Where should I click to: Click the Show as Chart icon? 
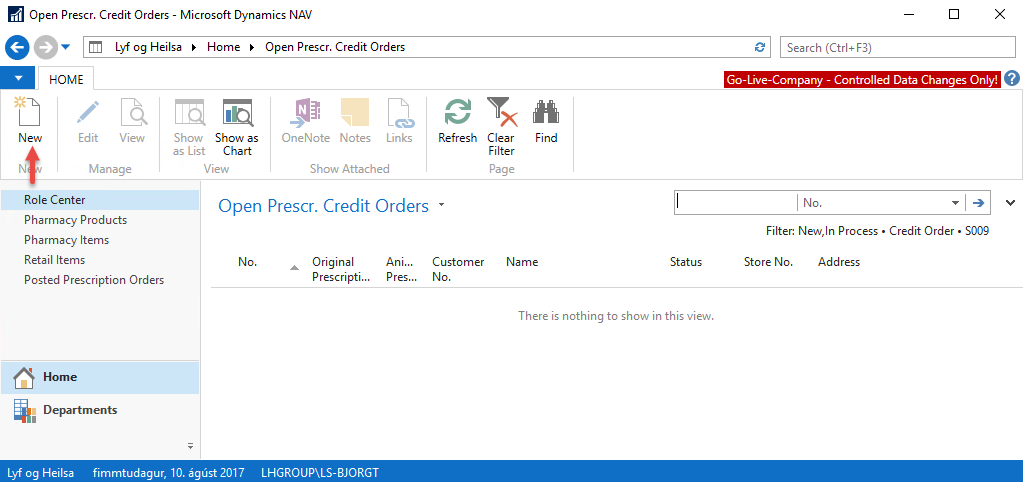[x=236, y=113]
